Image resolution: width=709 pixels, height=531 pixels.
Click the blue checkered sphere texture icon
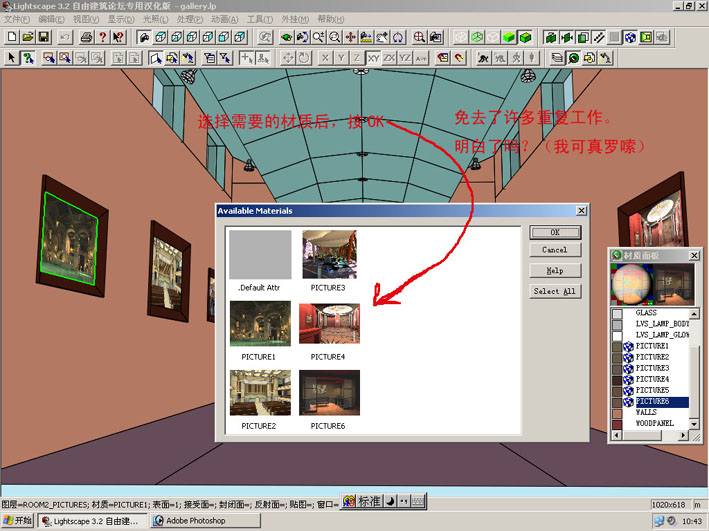click(630, 37)
